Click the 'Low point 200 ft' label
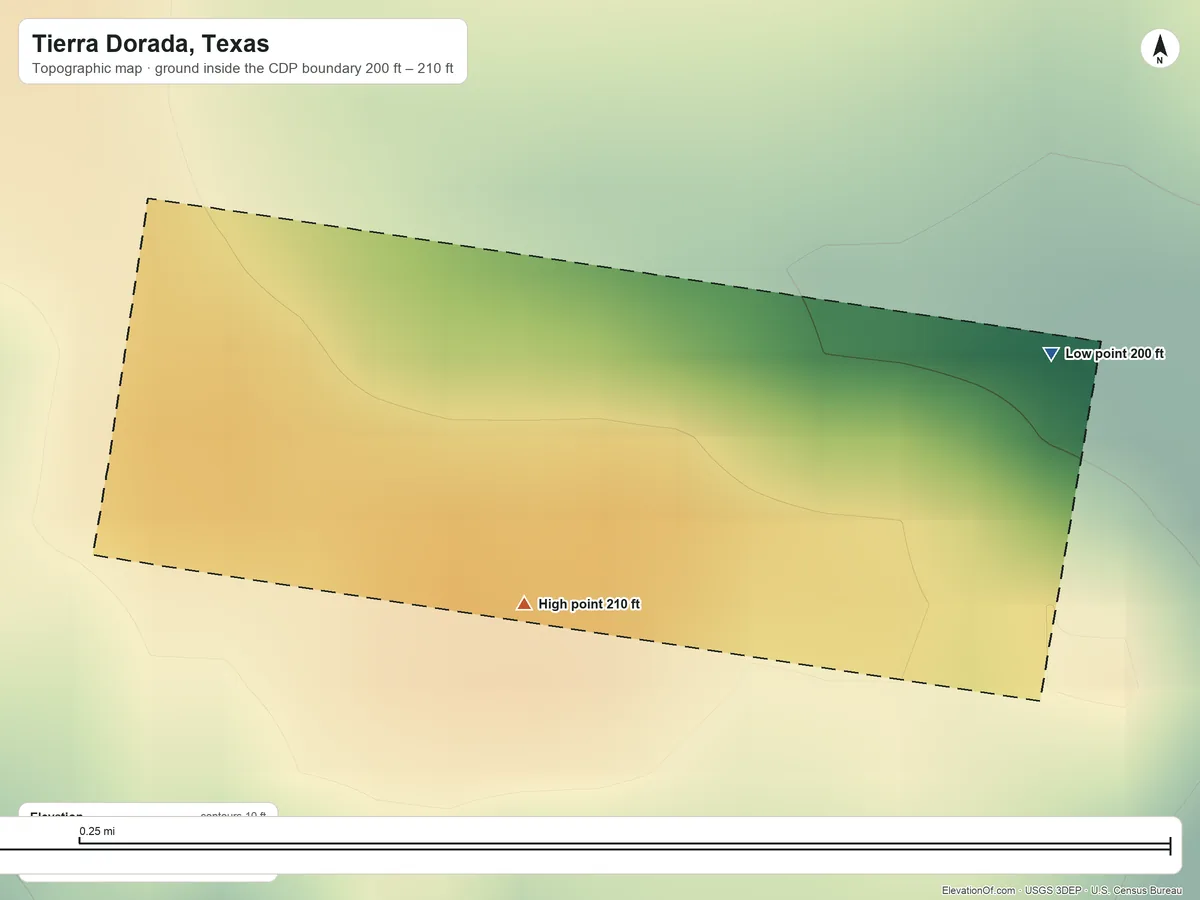This screenshot has height=900, width=1200. point(1115,354)
